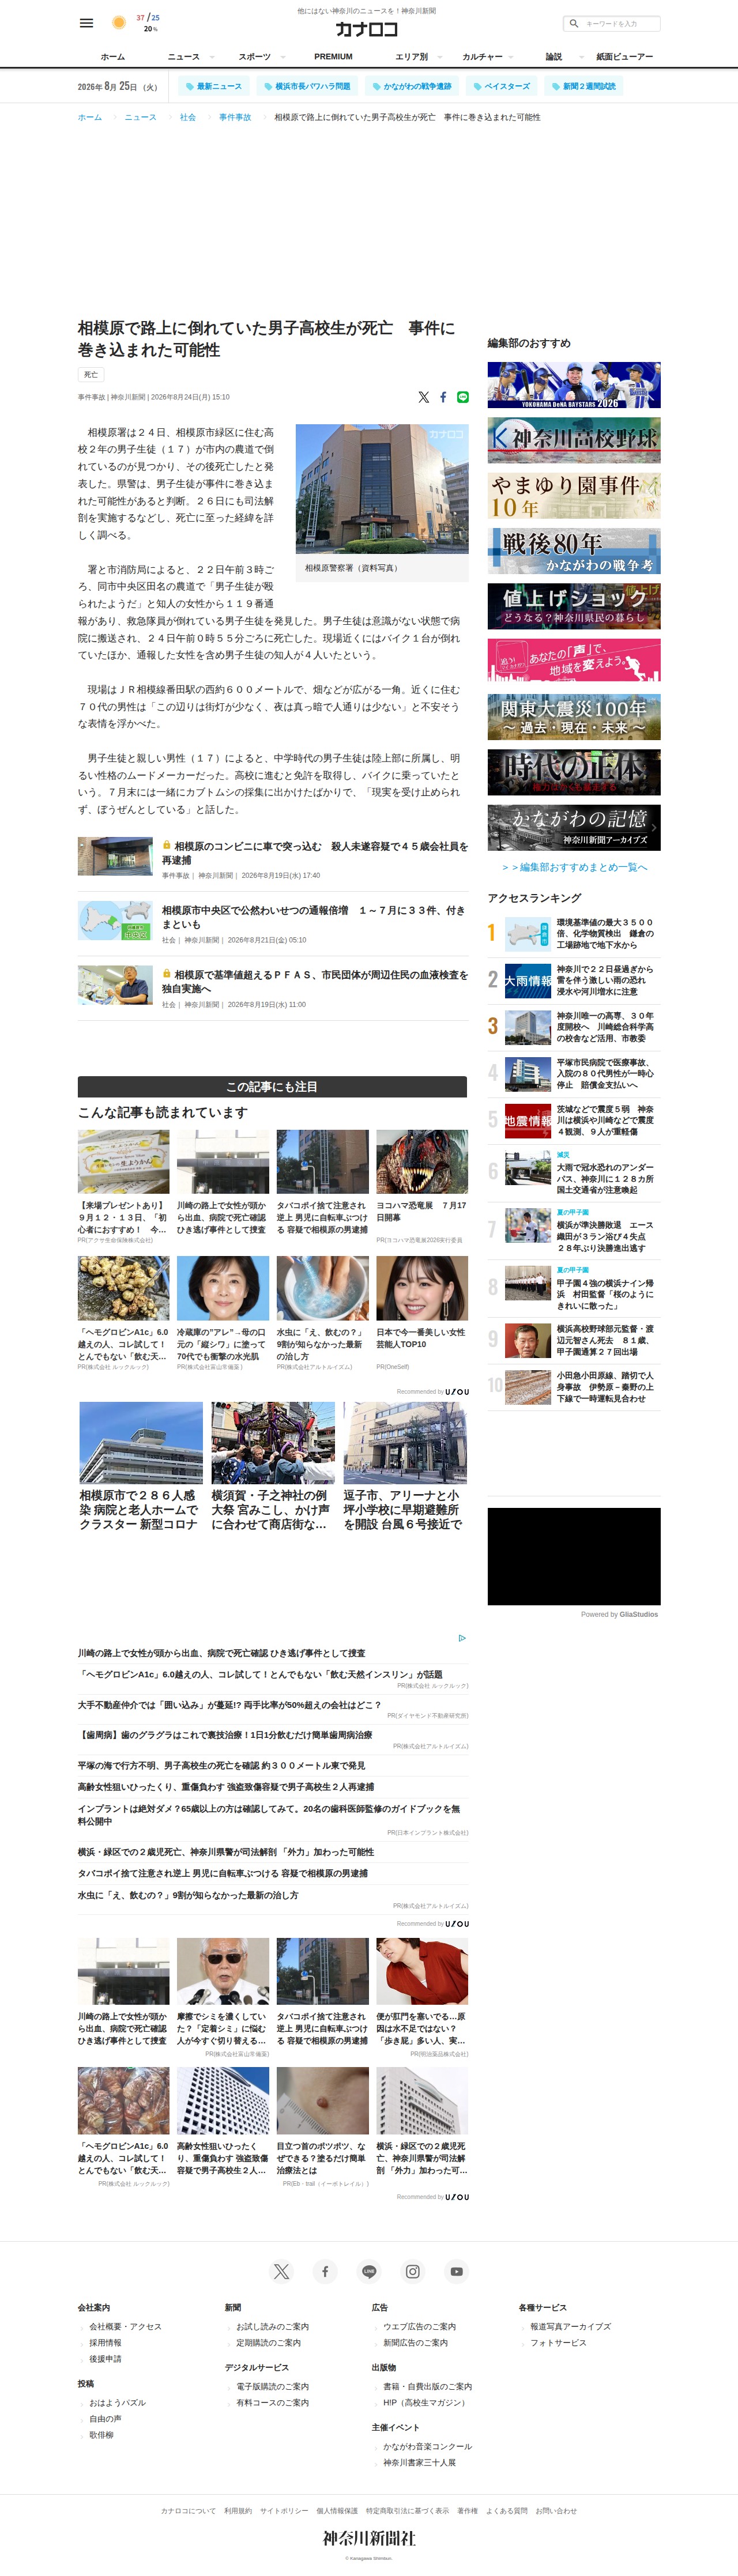The height and width of the screenshot is (2576, 738).
Task: Open footer Instagram social icon
Action: click(x=412, y=2271)
